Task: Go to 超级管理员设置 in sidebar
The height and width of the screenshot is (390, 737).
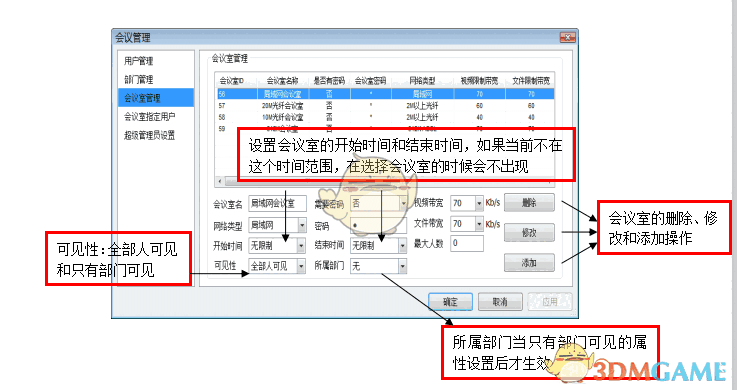Action: tap(149, 135)
